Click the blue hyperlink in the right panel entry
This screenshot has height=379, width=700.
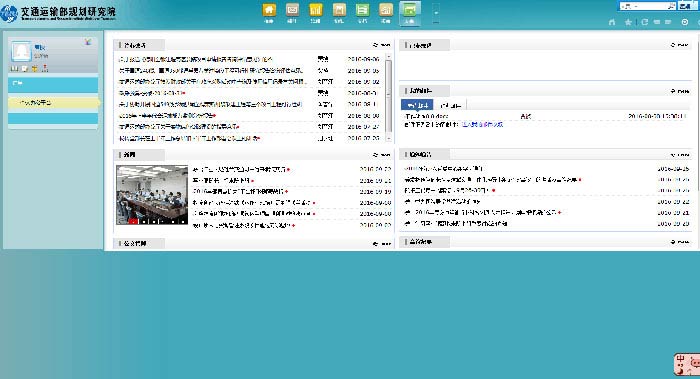click(x=482, y=125)
